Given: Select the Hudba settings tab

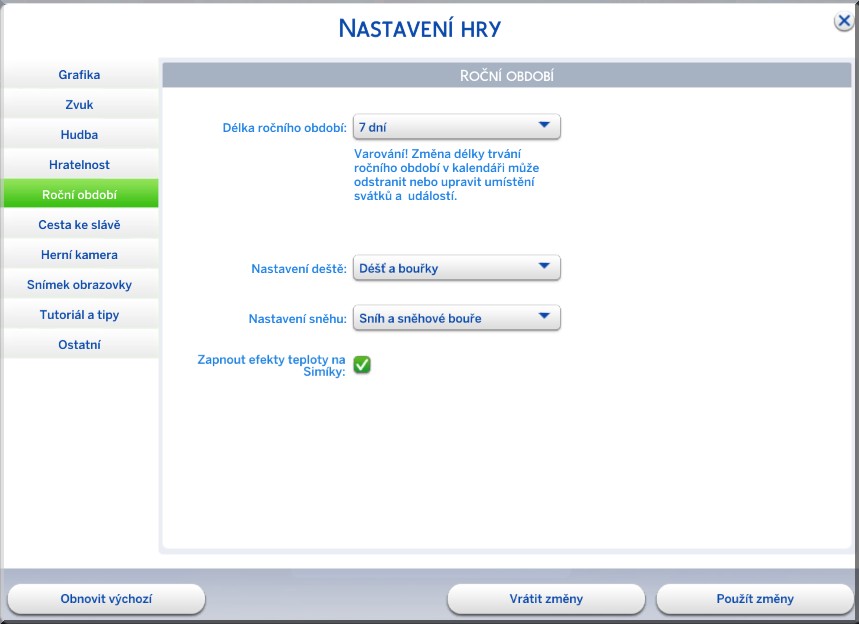Looking at the screenshot, I should pos(79,135).
